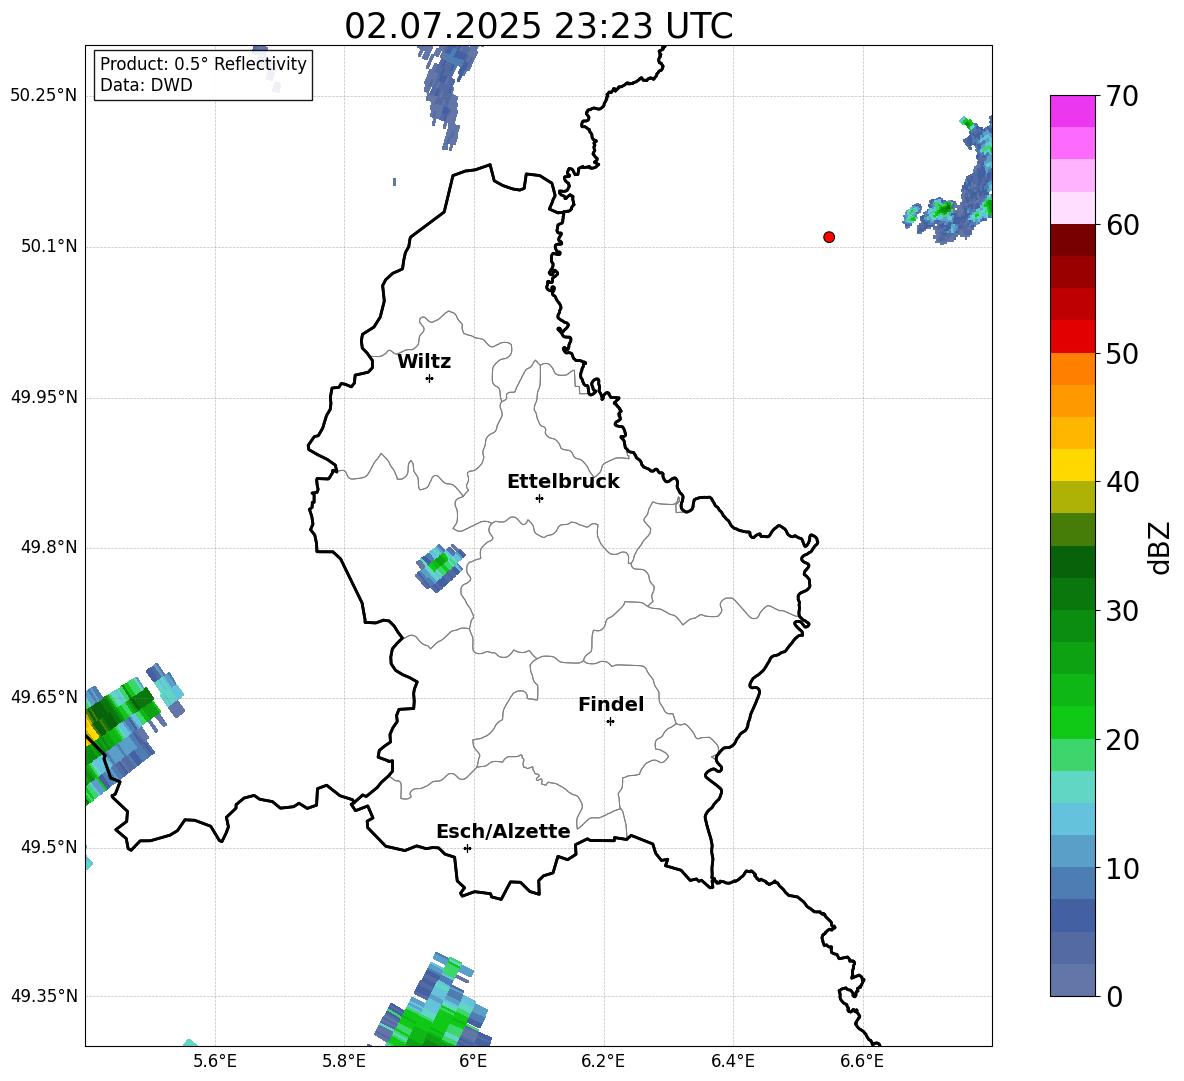1184x1081 pixels.
Task: Click the bright green swatch just above 20
Action: click(x=1072, y=722)
